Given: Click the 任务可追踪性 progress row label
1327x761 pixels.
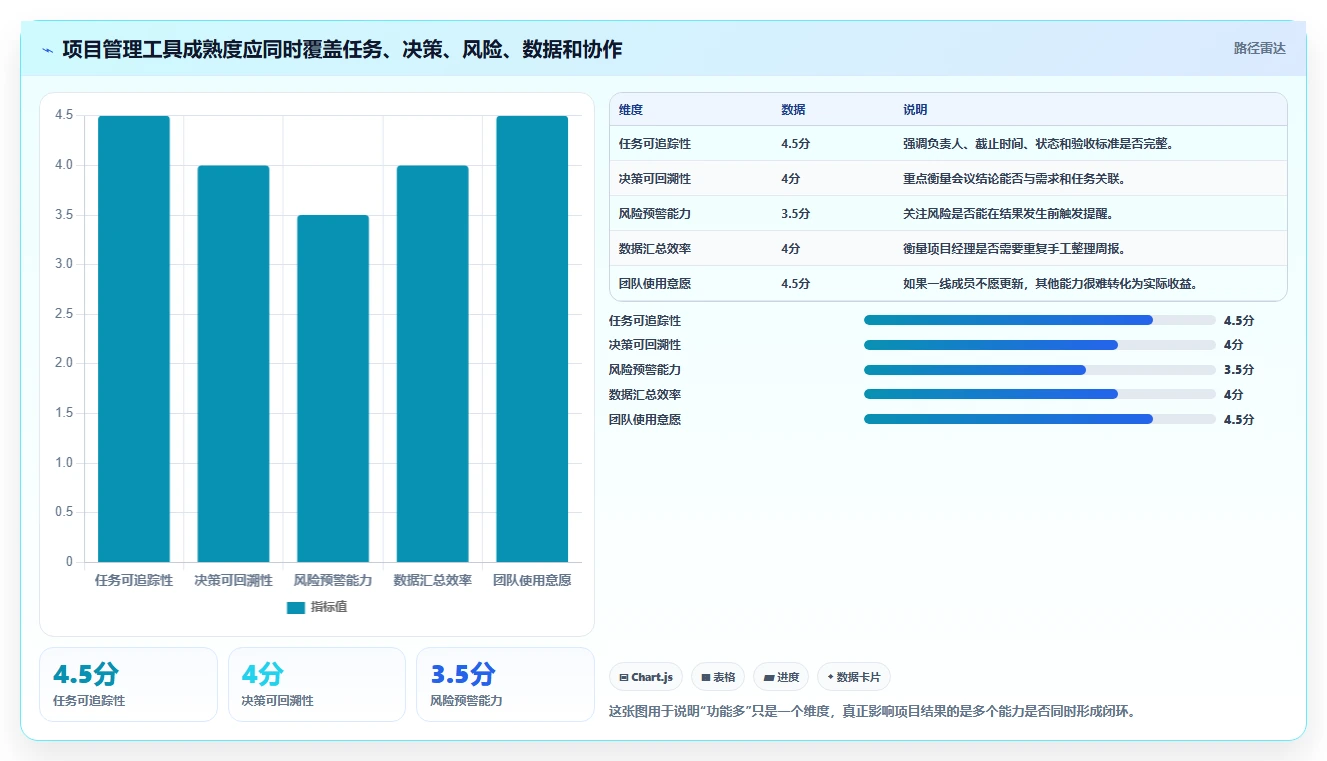Looking at the screenshot, I should click(x=645, y=321).
